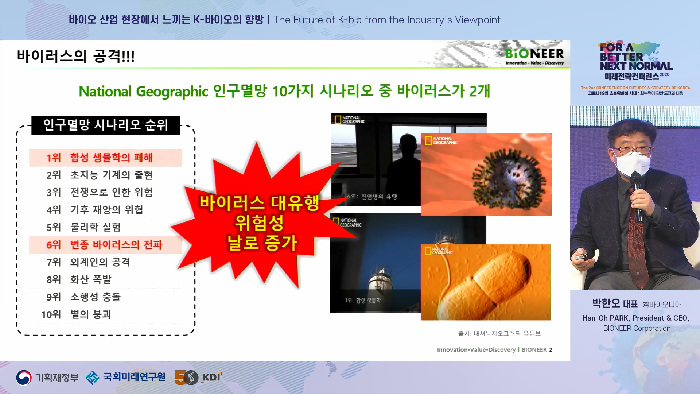Select row 9위 소행성 충돌

coord(105,297)
